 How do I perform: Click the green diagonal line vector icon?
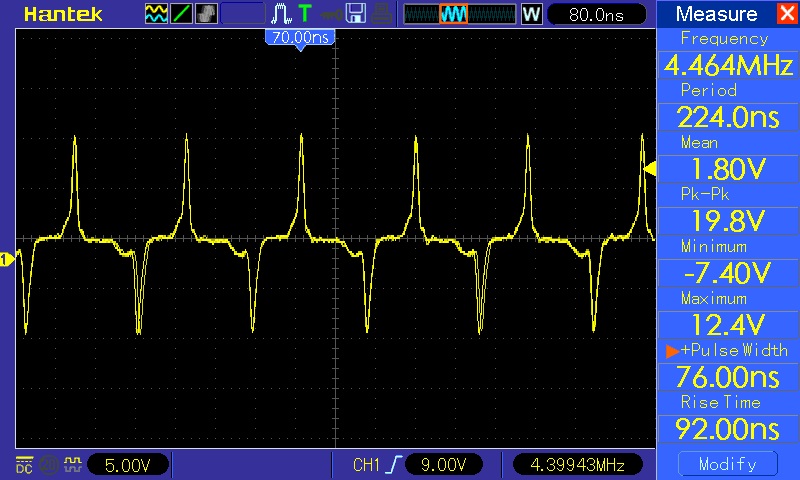click(x=181, y=14)
